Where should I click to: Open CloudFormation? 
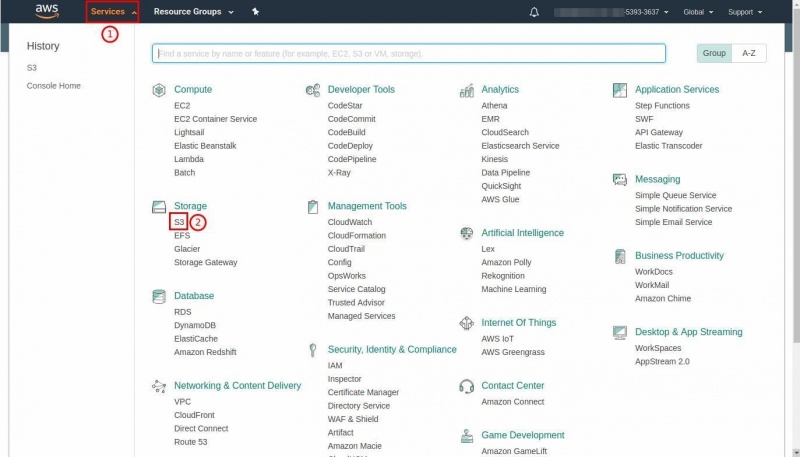(x=357, y=236)
